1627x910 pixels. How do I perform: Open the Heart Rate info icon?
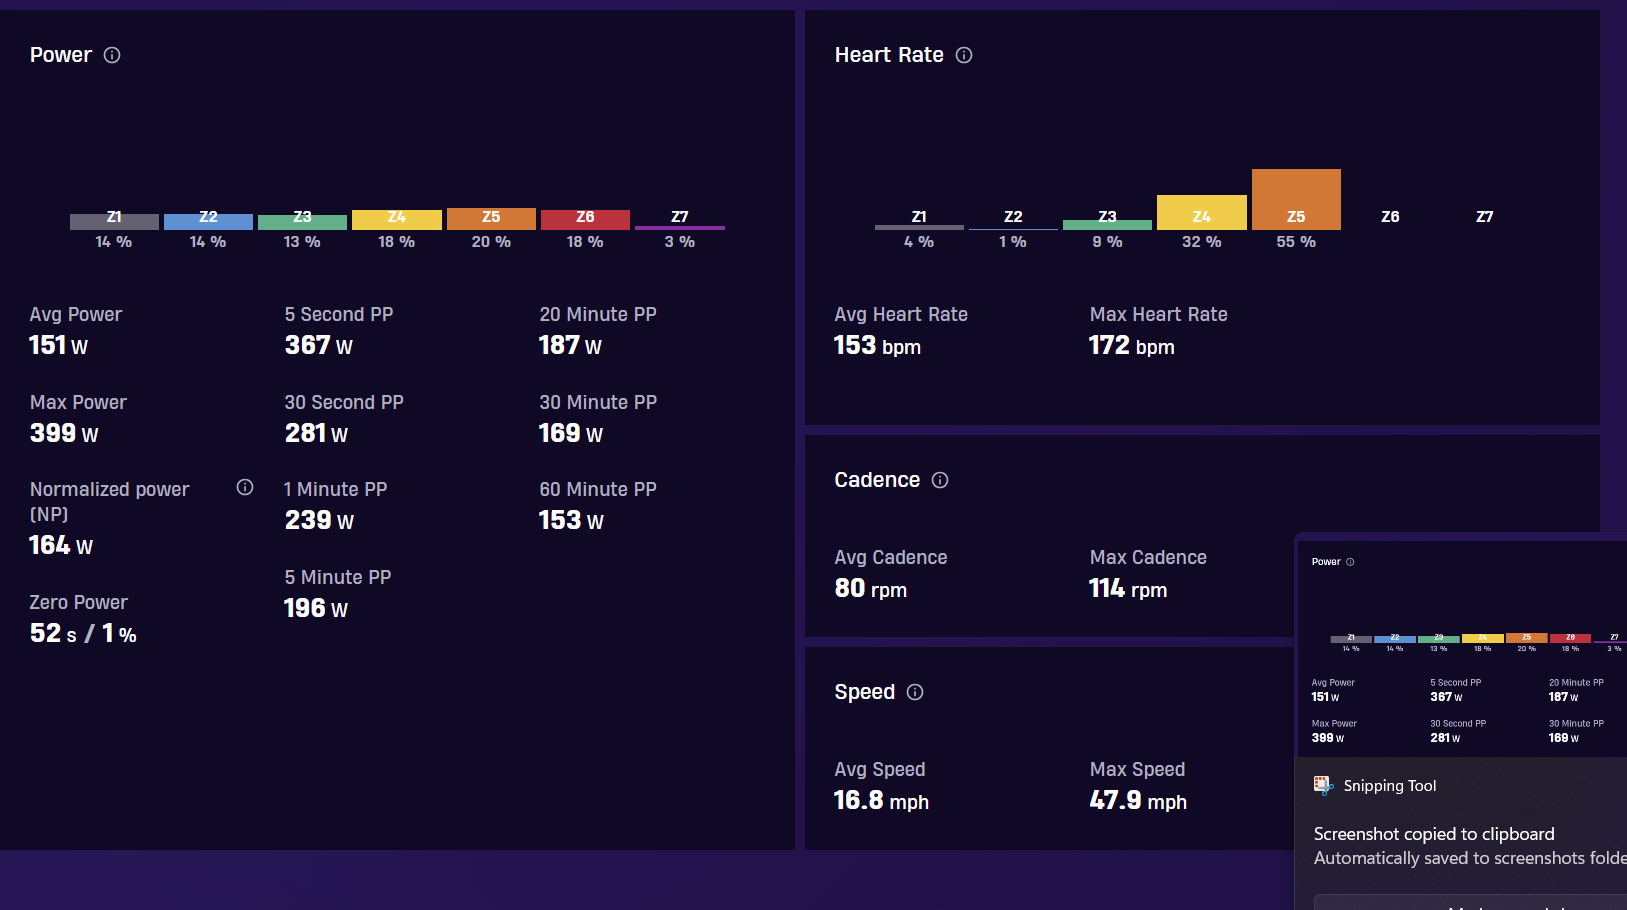964,55
